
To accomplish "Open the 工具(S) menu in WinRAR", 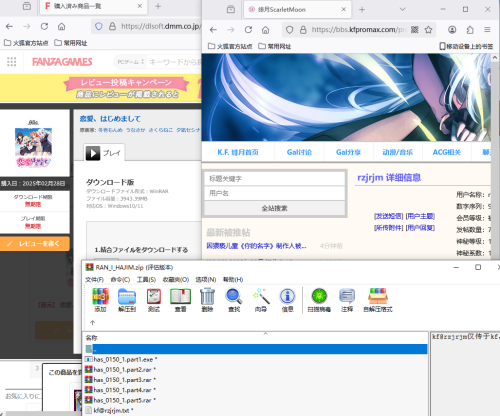I will [146, 279].
